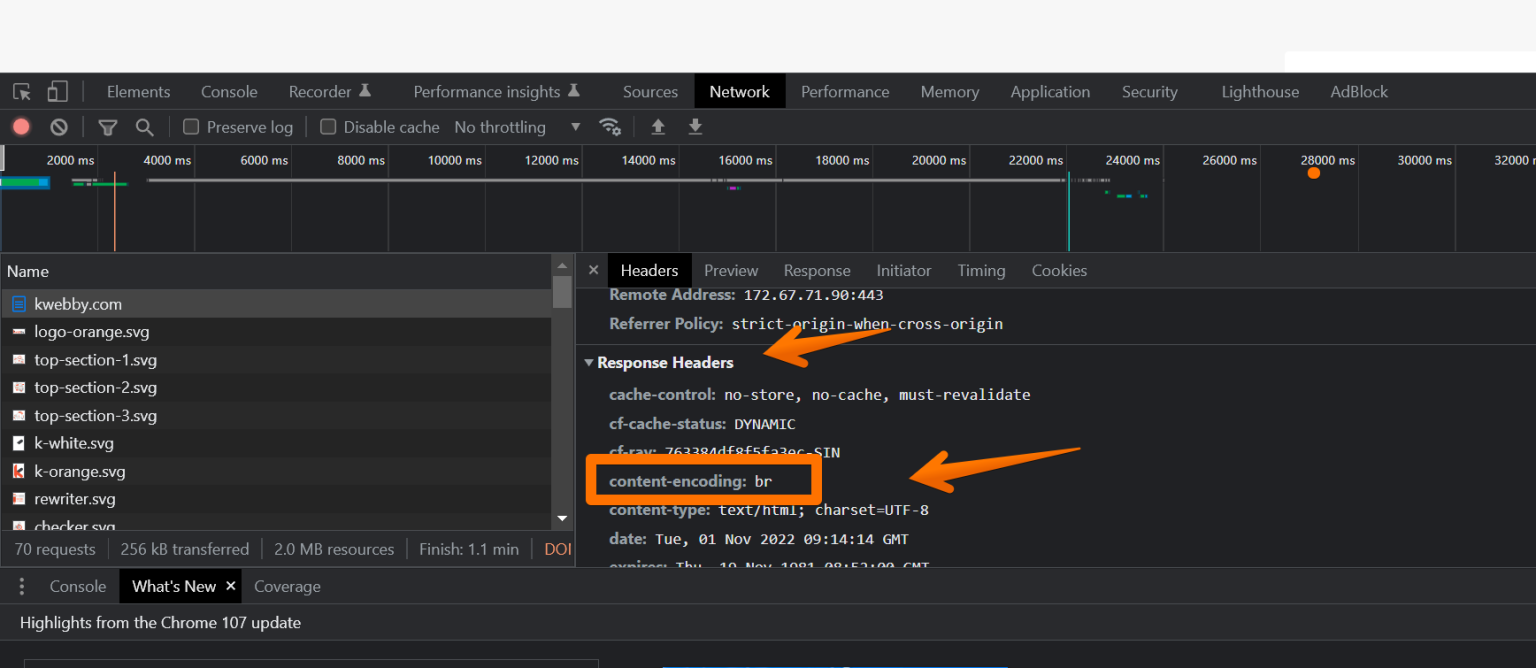Export the network log as HAR
Viewport: 1536px width, 668px height.
click(x=696, y=127)
